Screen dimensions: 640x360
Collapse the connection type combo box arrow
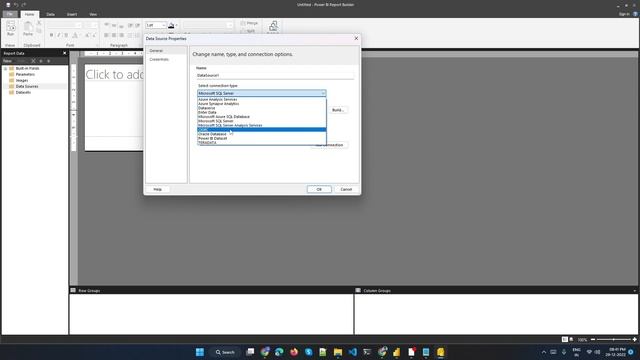pyautogui.click(x=323, y=93)
